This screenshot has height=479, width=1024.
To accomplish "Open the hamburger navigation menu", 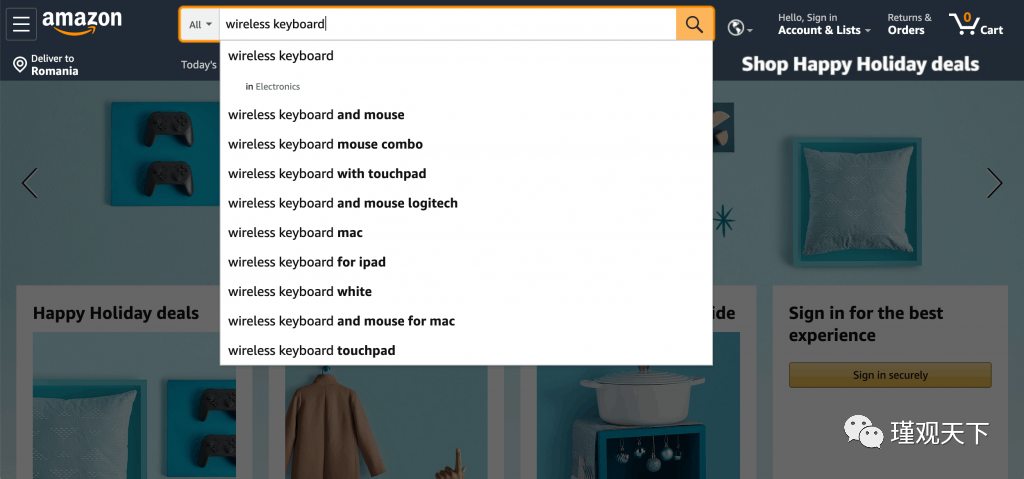I will click(22, 24).
